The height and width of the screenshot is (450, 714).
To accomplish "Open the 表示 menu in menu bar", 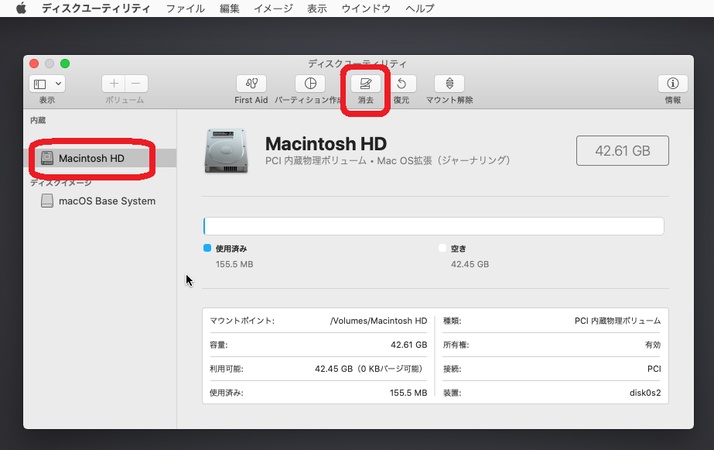I will pos(317,8).
